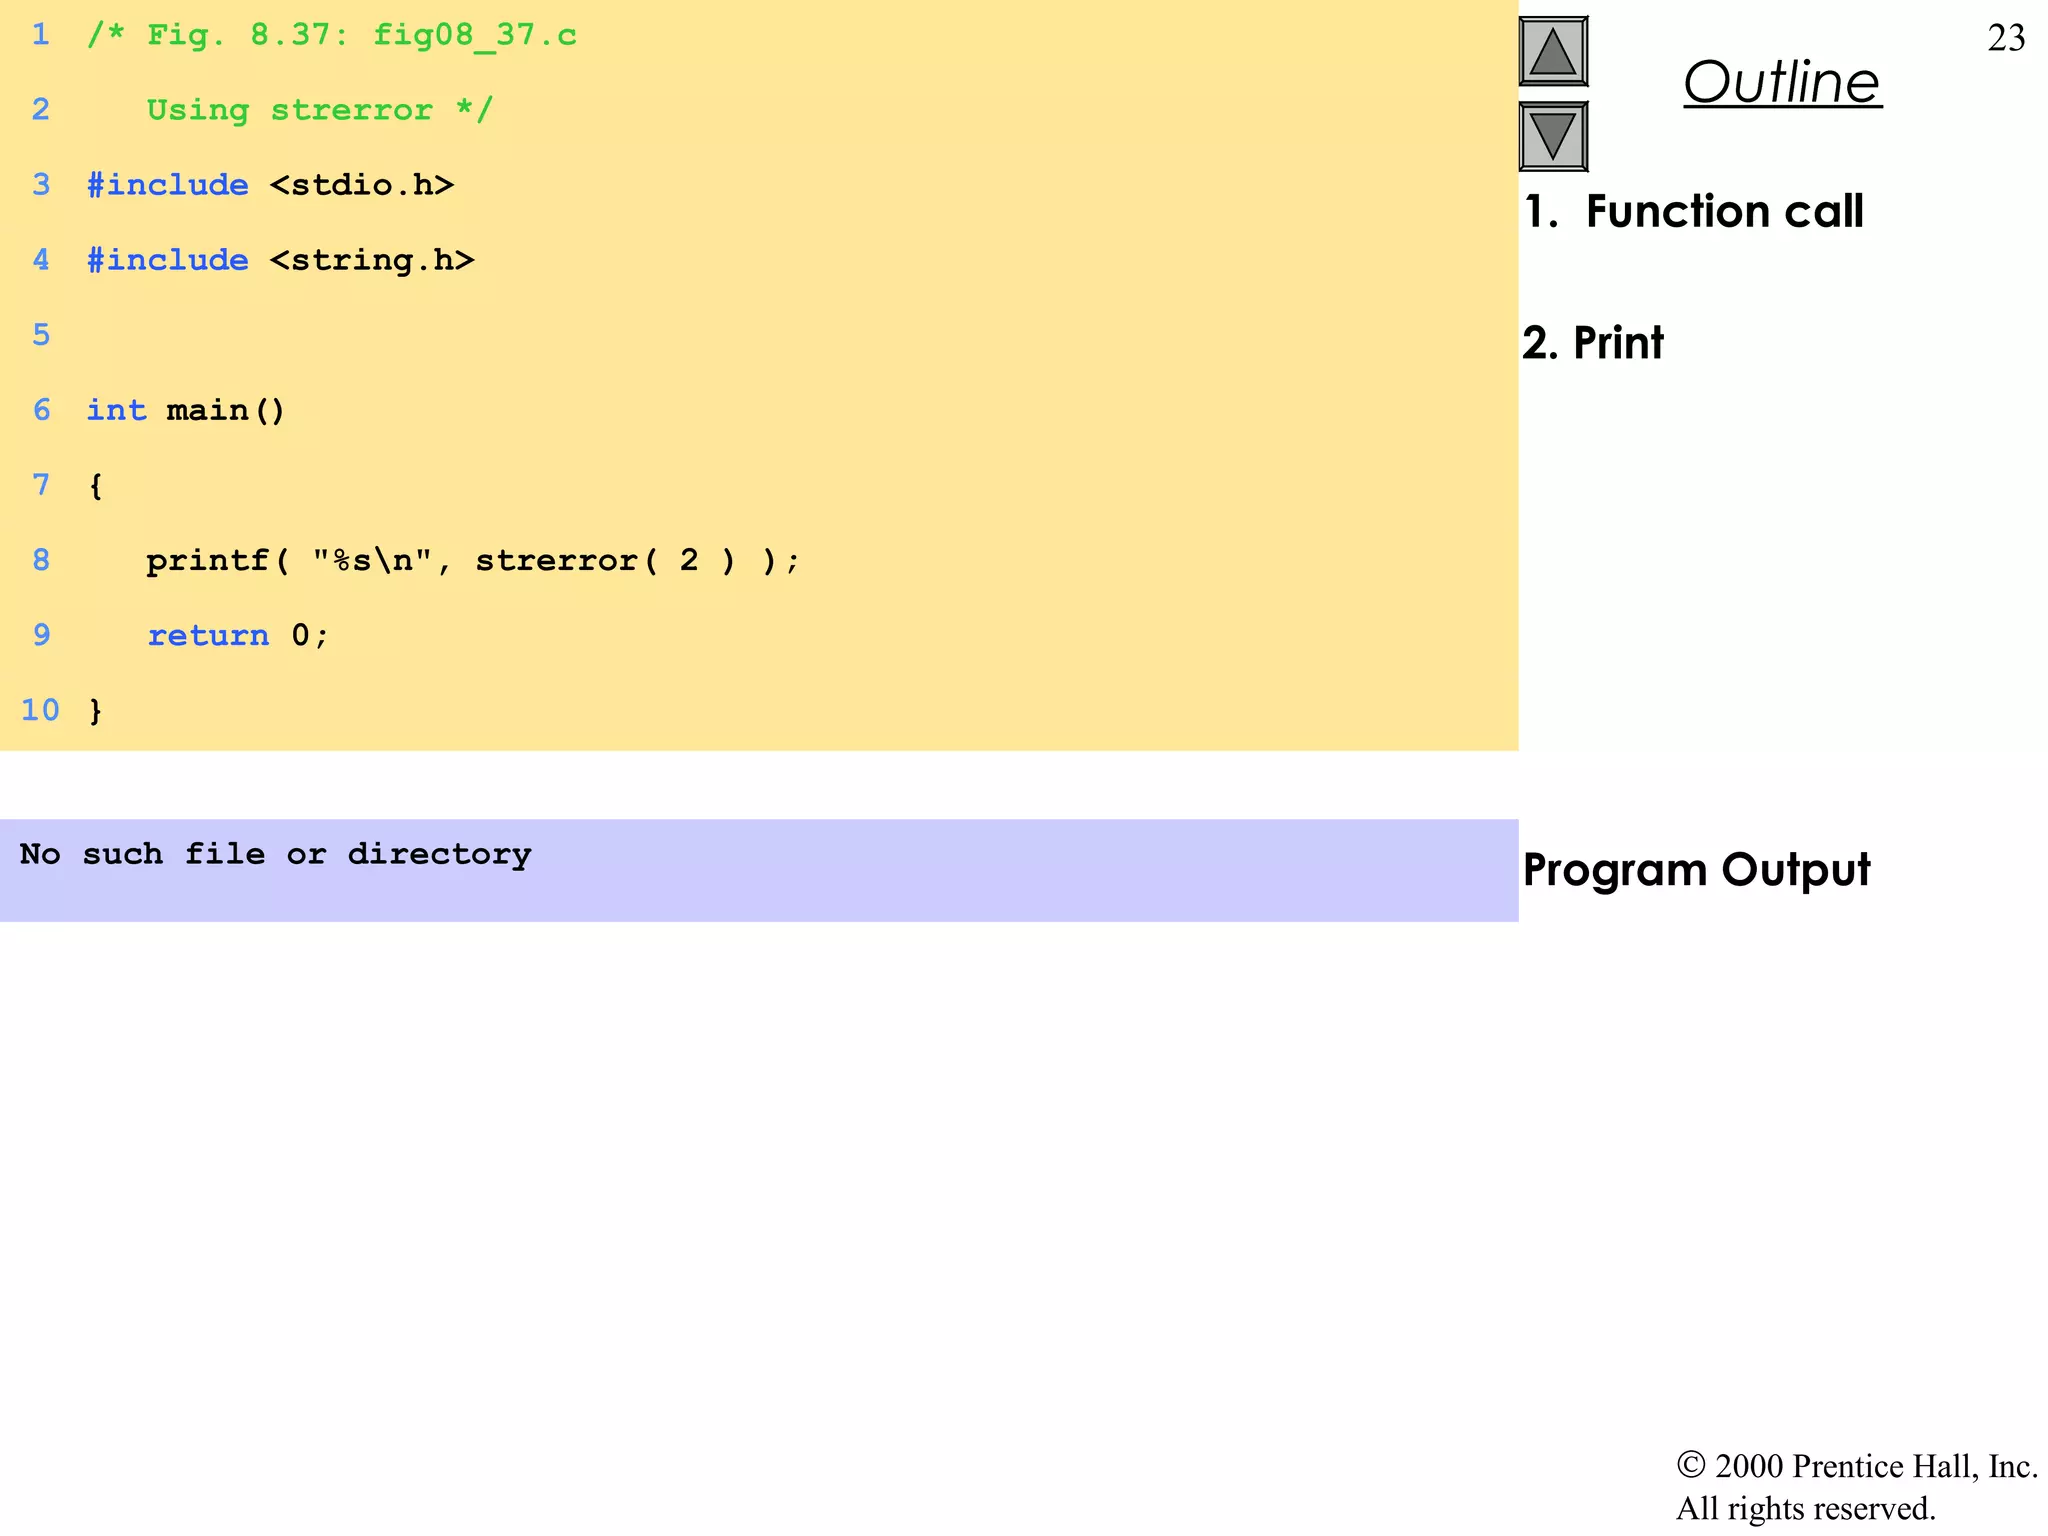The height and width of the screenshot is (1536, 2048).
Task: Click the 'All rights reserved.' text
Action: coord(1806,1508)
